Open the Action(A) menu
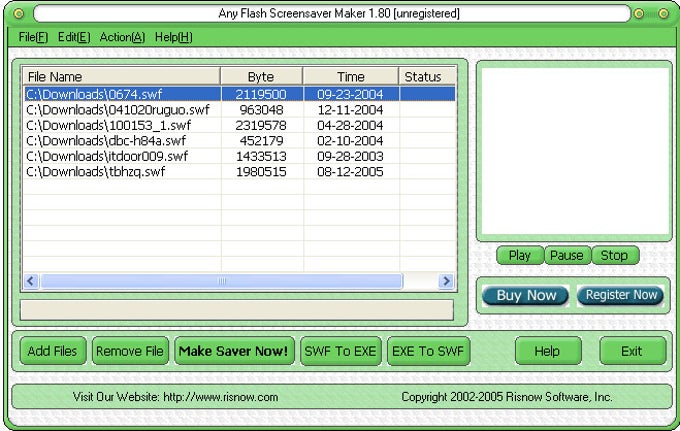680x431 pixels. 122,37
